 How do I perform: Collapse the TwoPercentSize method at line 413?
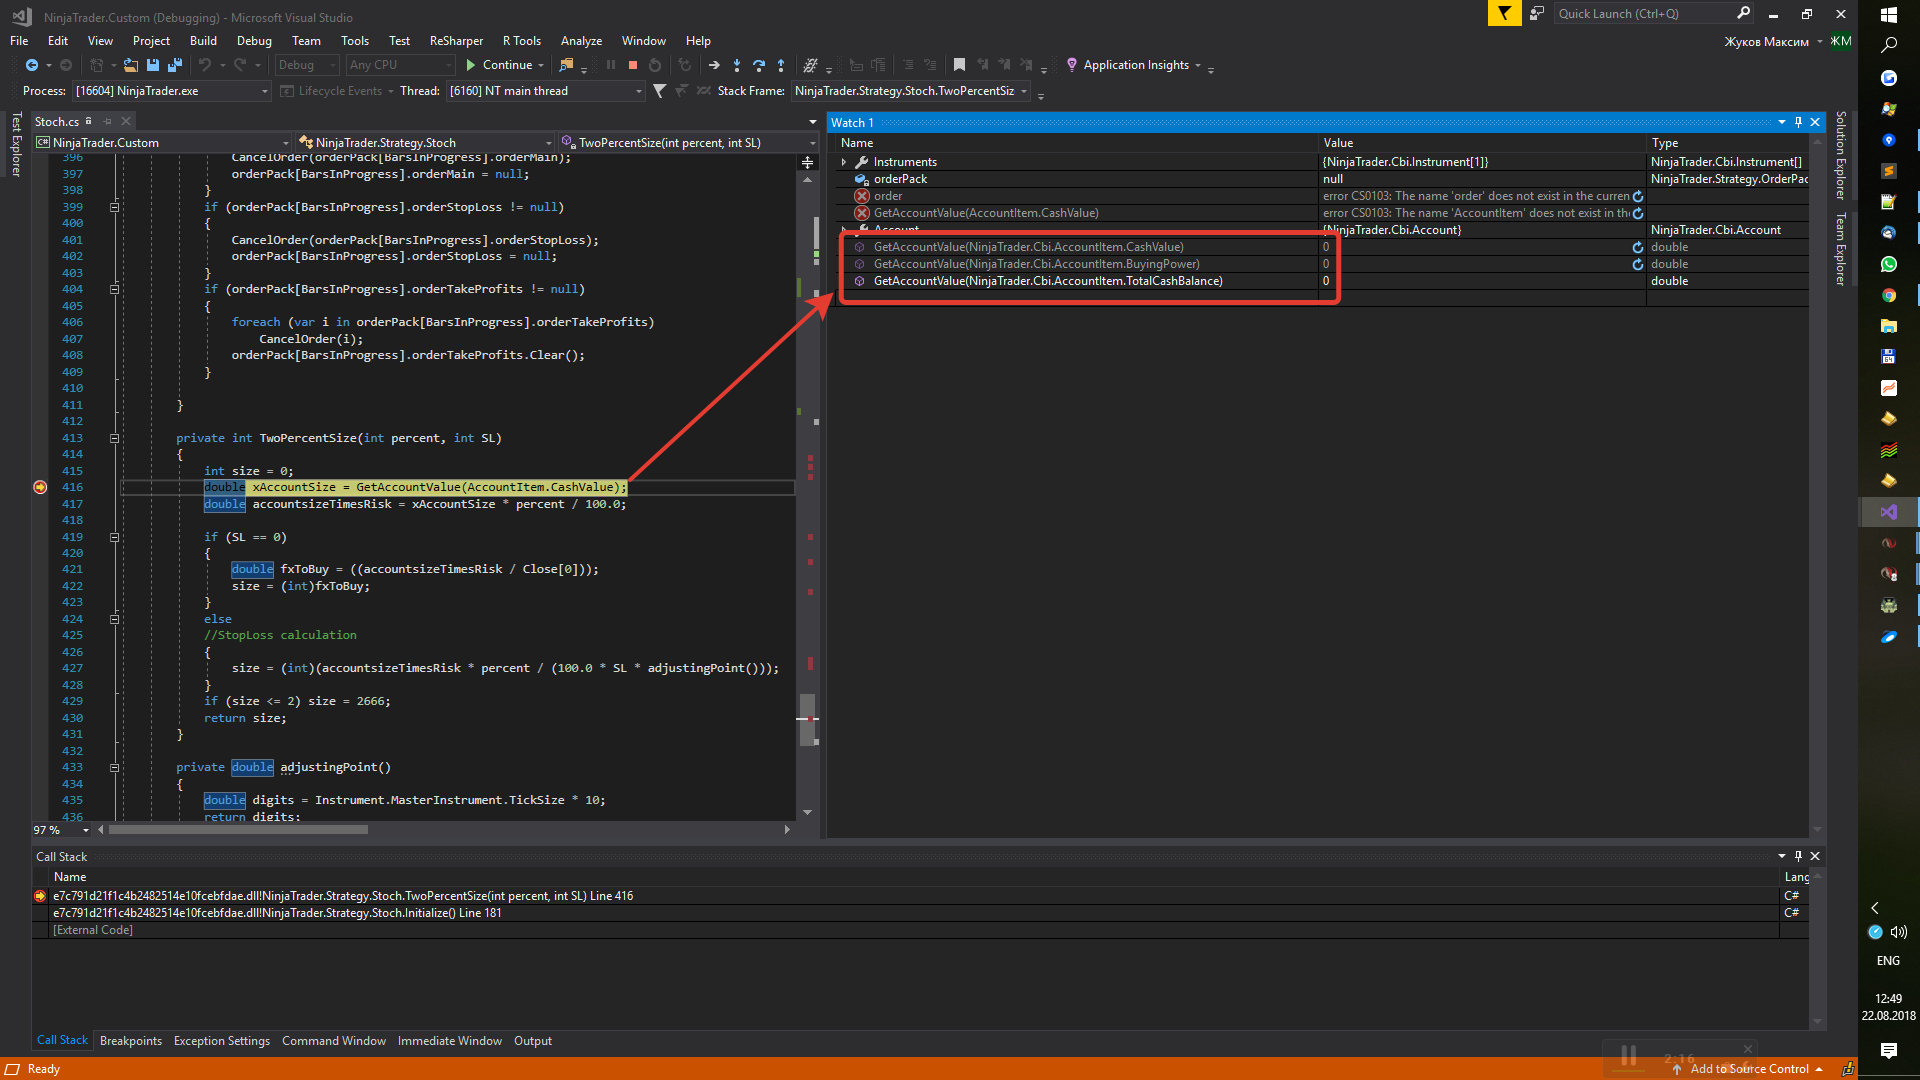pos(114,438)
